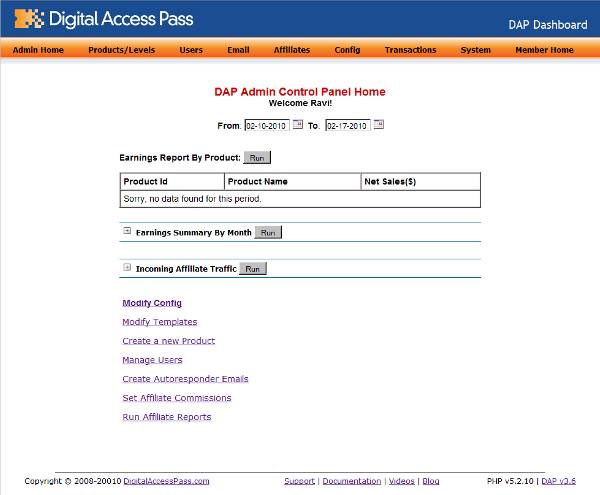Click the To date input field
The width and height of the screenshot is (600, 495).
coord(348,125)
